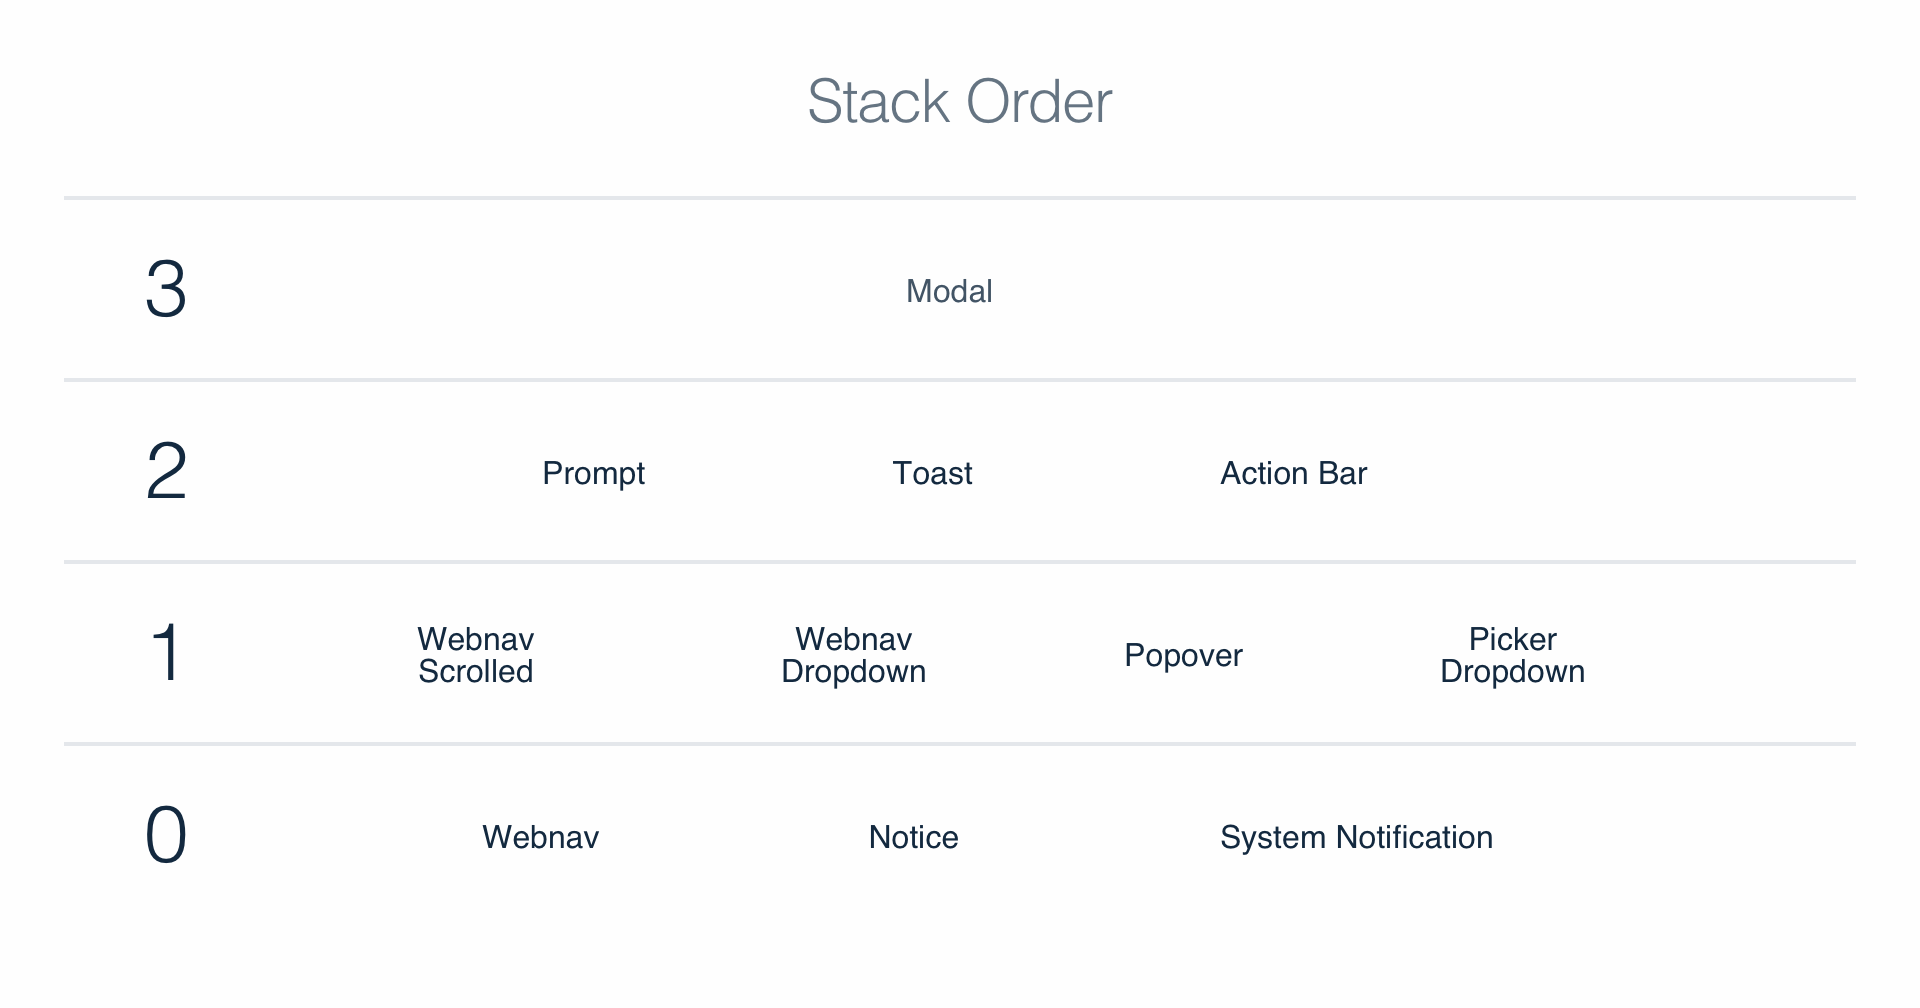Click the divider between Modal and Toast rows

tap(960, 380)
